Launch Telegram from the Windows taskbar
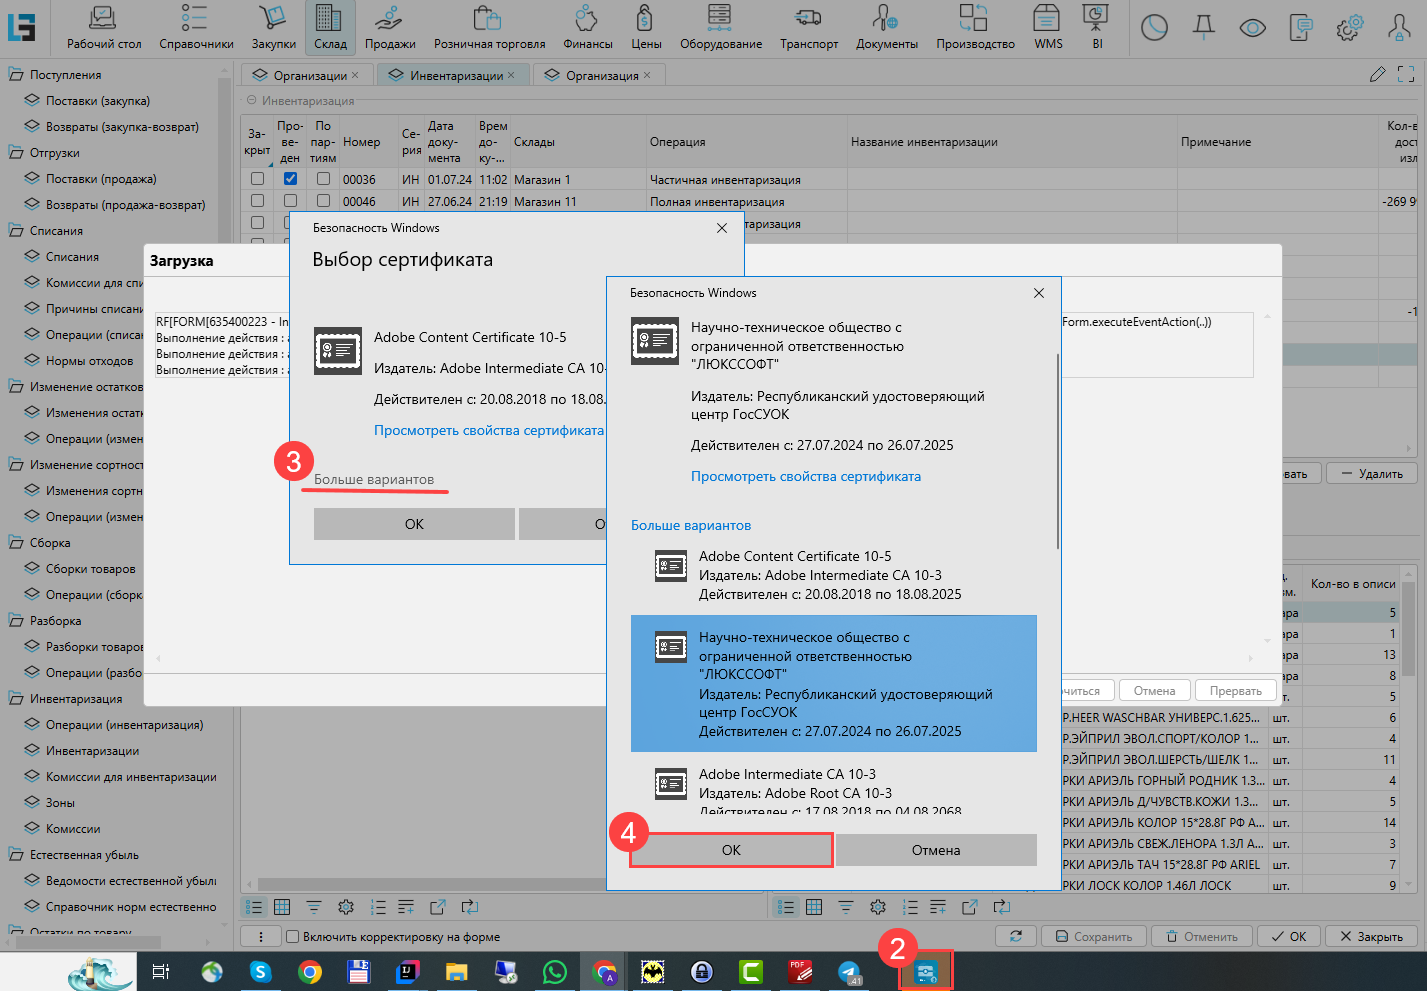Viewport: 1427px width, 991px height. [850, 971]
